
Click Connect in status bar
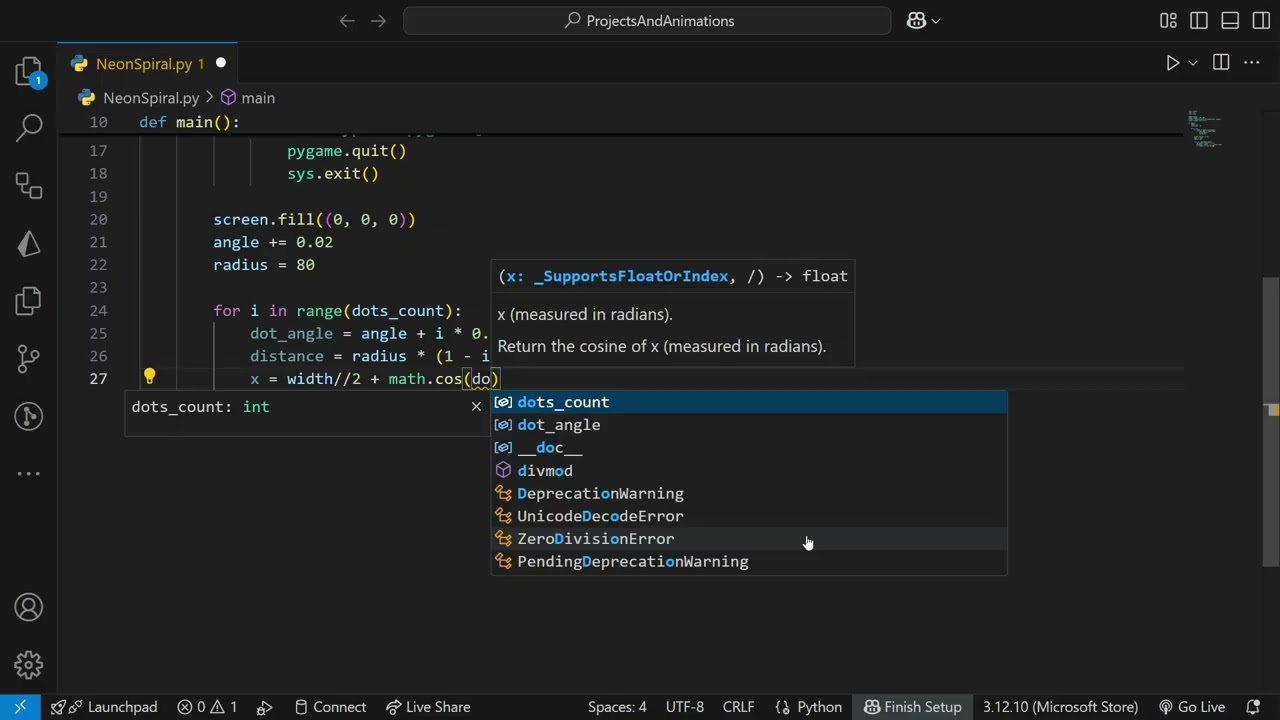click(x=329, y=707)
